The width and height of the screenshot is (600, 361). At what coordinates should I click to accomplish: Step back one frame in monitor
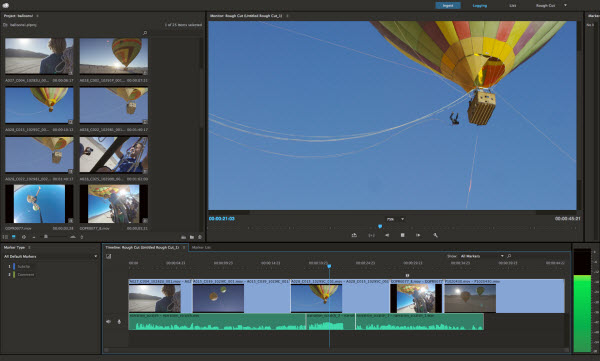click(387, 235)
